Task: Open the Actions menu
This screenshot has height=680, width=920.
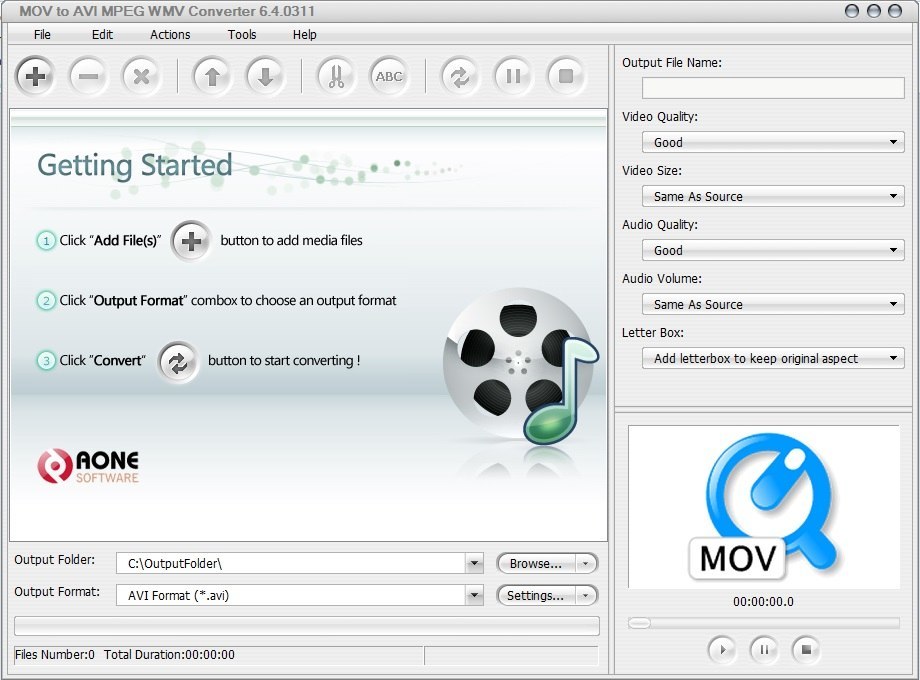Action: click(x=169, y=34)
